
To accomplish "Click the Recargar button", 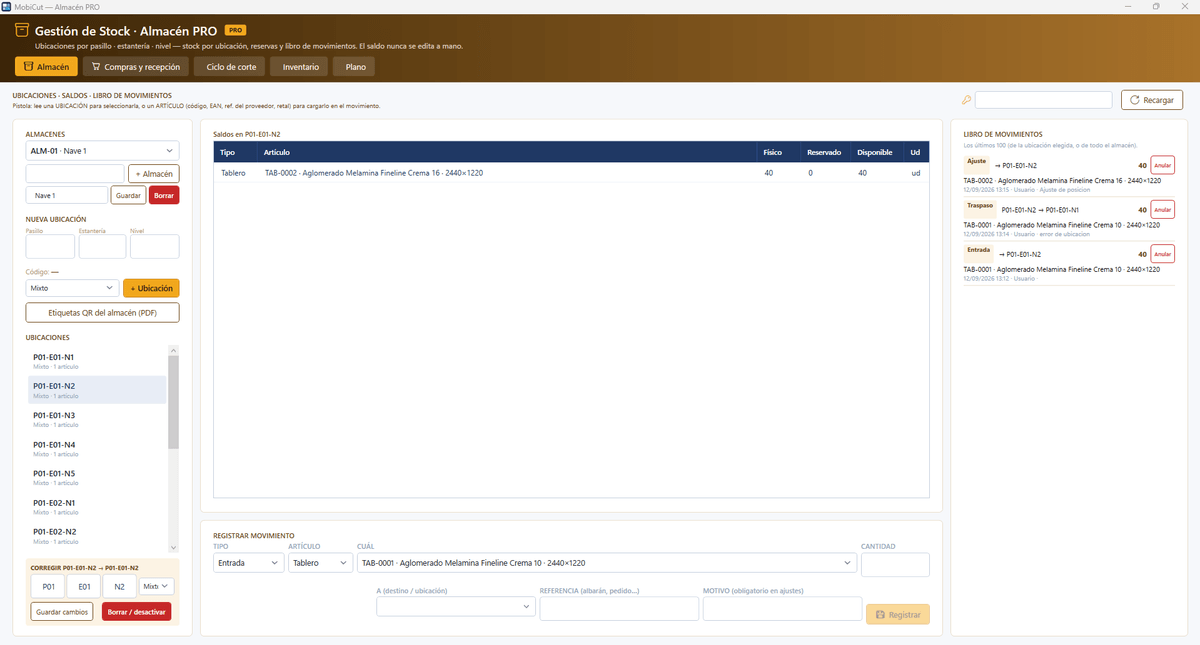I will [x=1152, y=100].
